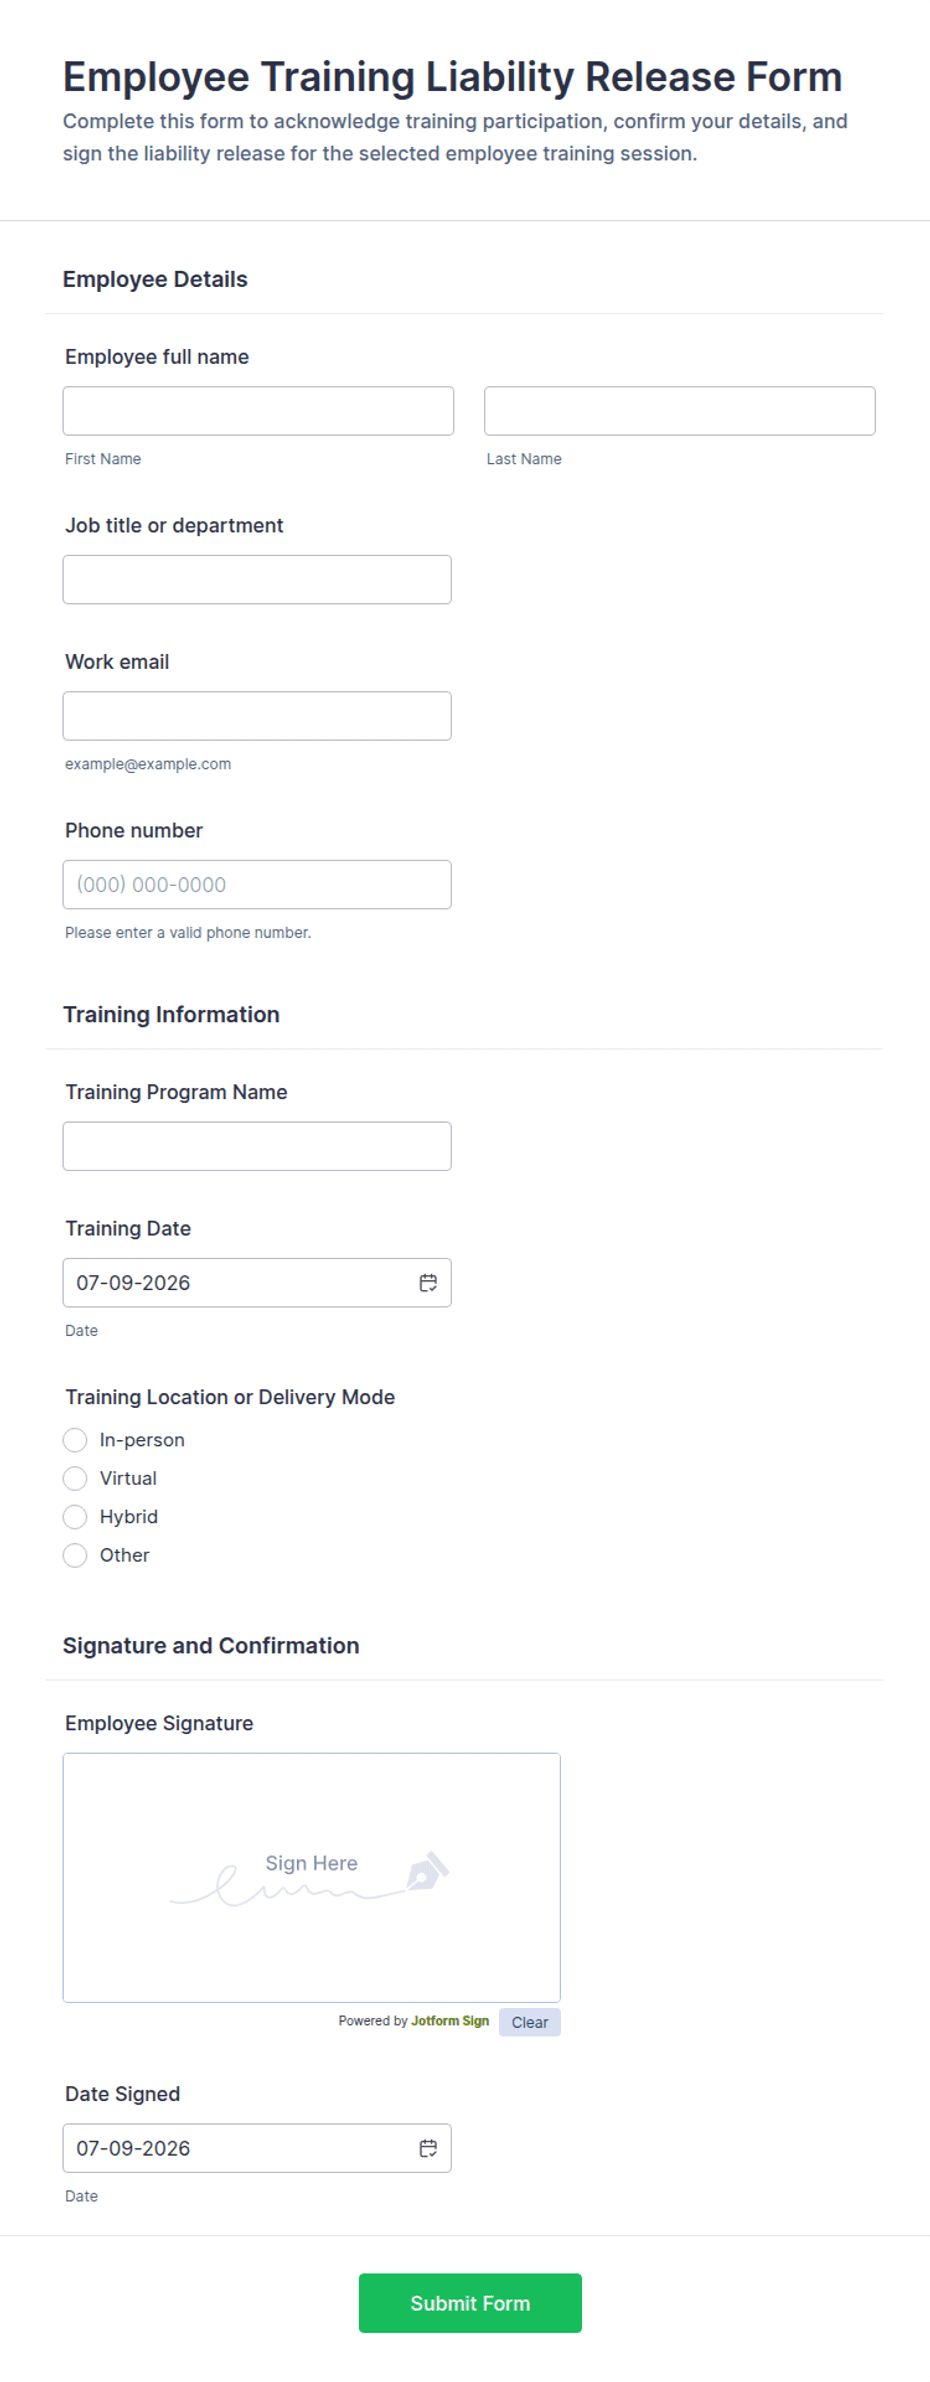Focus the First Name input field
930x2382 pixels.
pyautogui.click(x=258, y=411)
